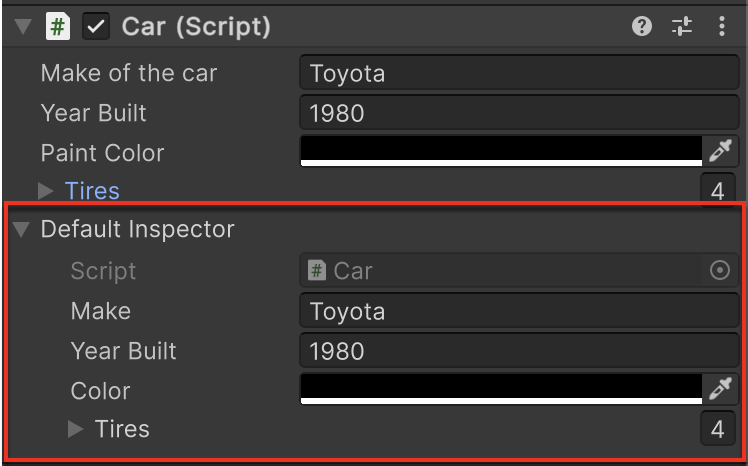Collapse the Default Inspector foldout
The image size is (748, 466).
tap(21, 229)
